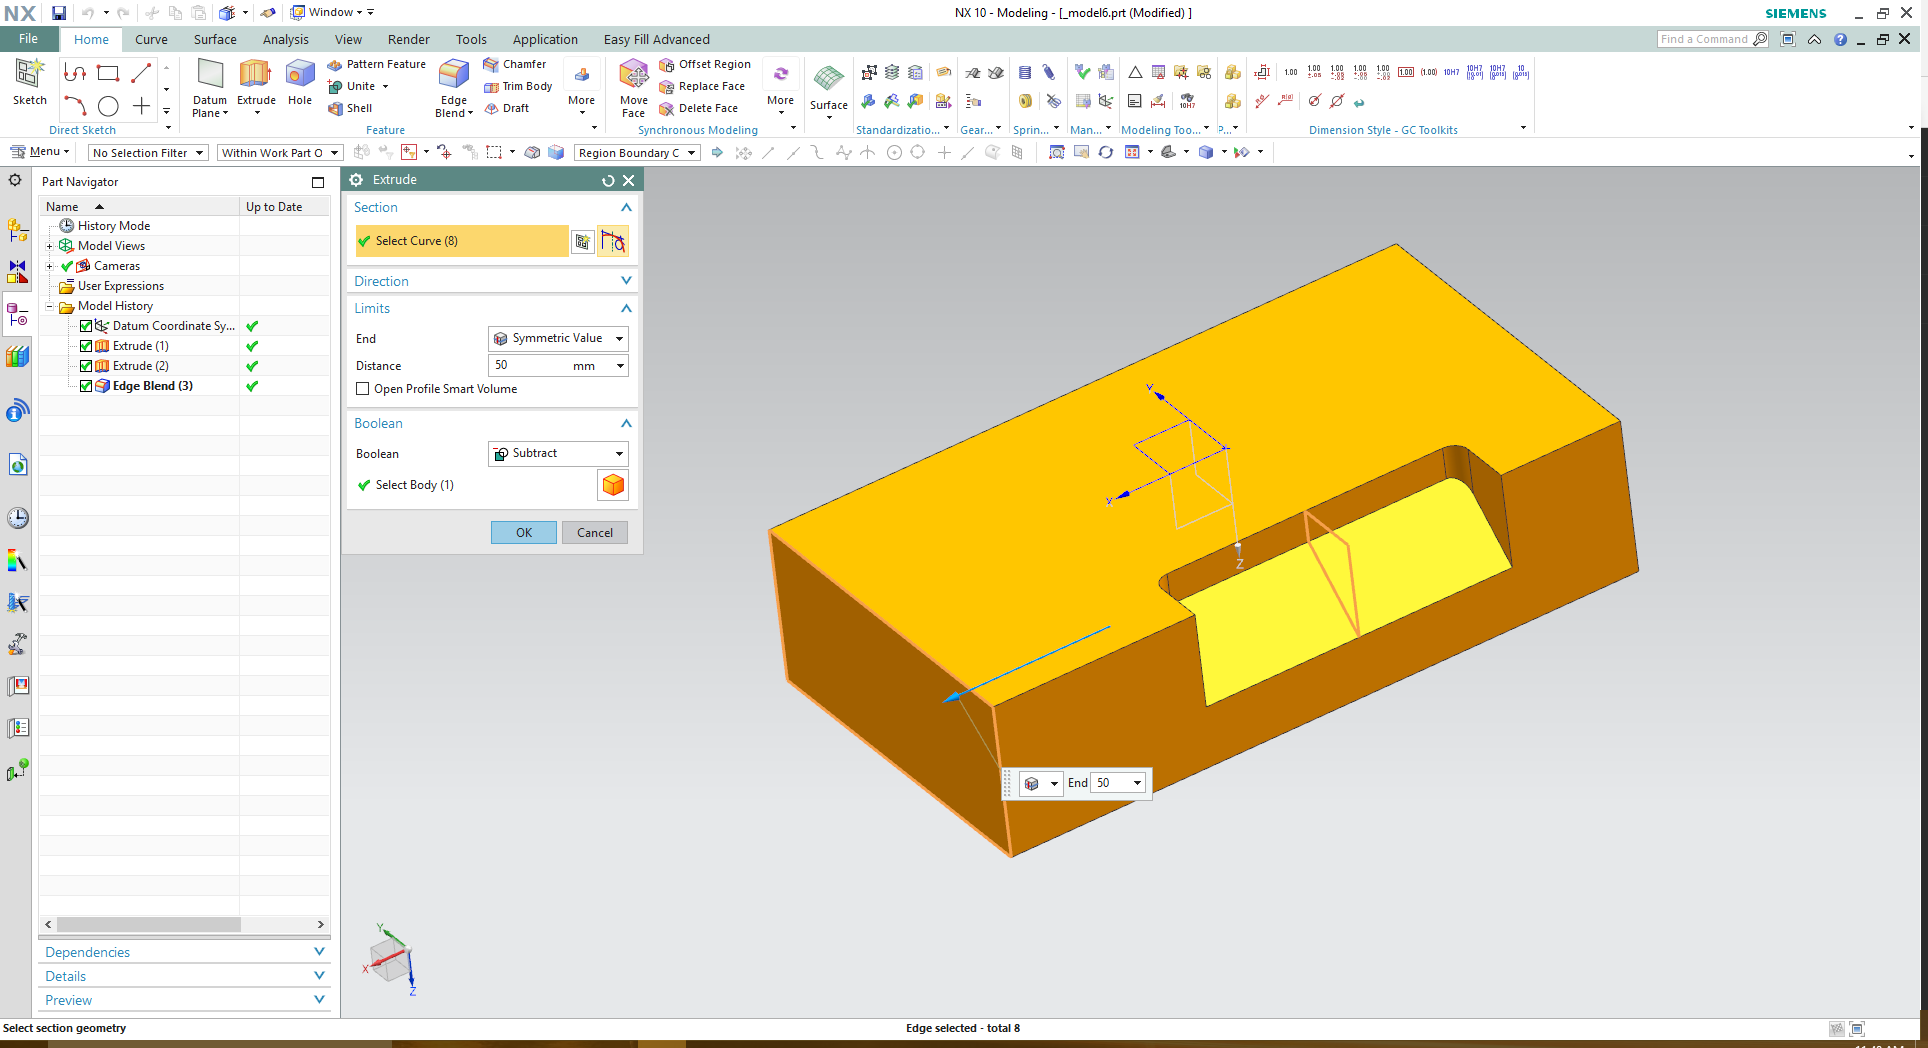Reset the Extrude dialog

tap(608, 180)
